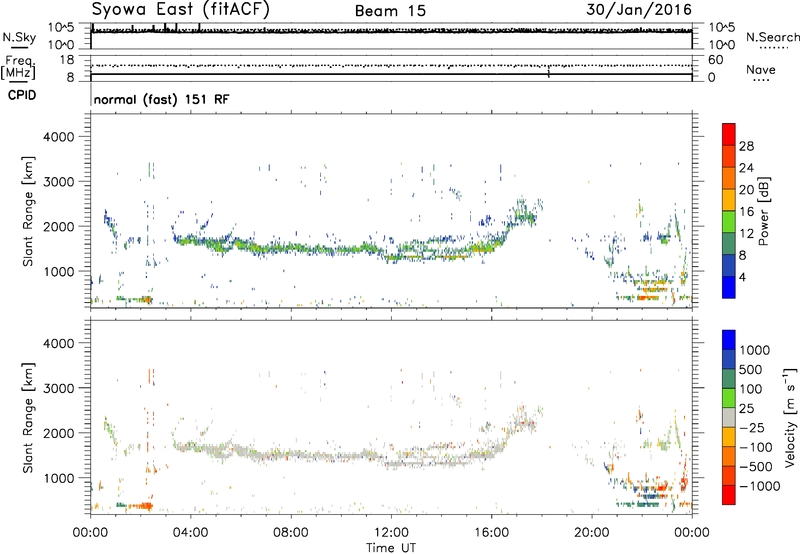The width and height of the screenshot is (800, 554).
Task: Click the velocity colorbar gray segment
Action: click(729, 417)
